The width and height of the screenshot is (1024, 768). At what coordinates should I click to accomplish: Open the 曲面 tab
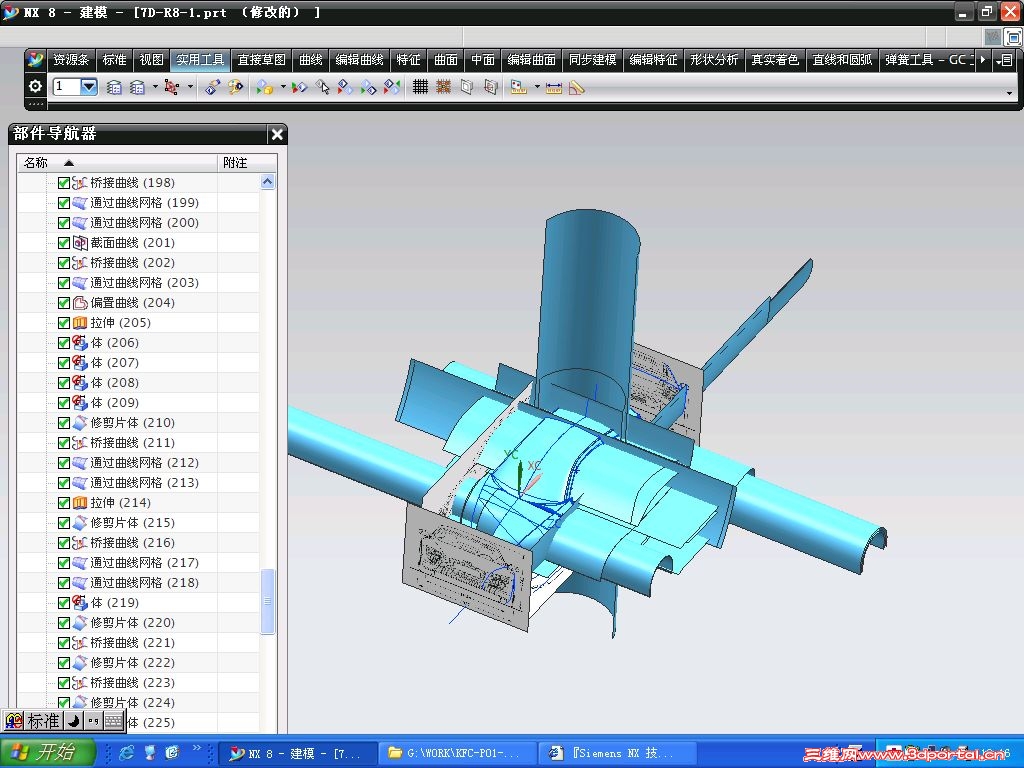(446, 60)
